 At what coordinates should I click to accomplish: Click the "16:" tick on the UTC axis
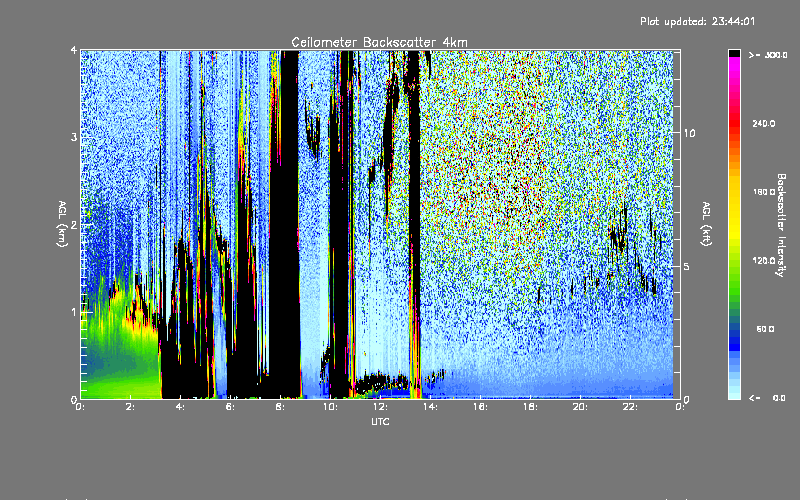[480, 407]
